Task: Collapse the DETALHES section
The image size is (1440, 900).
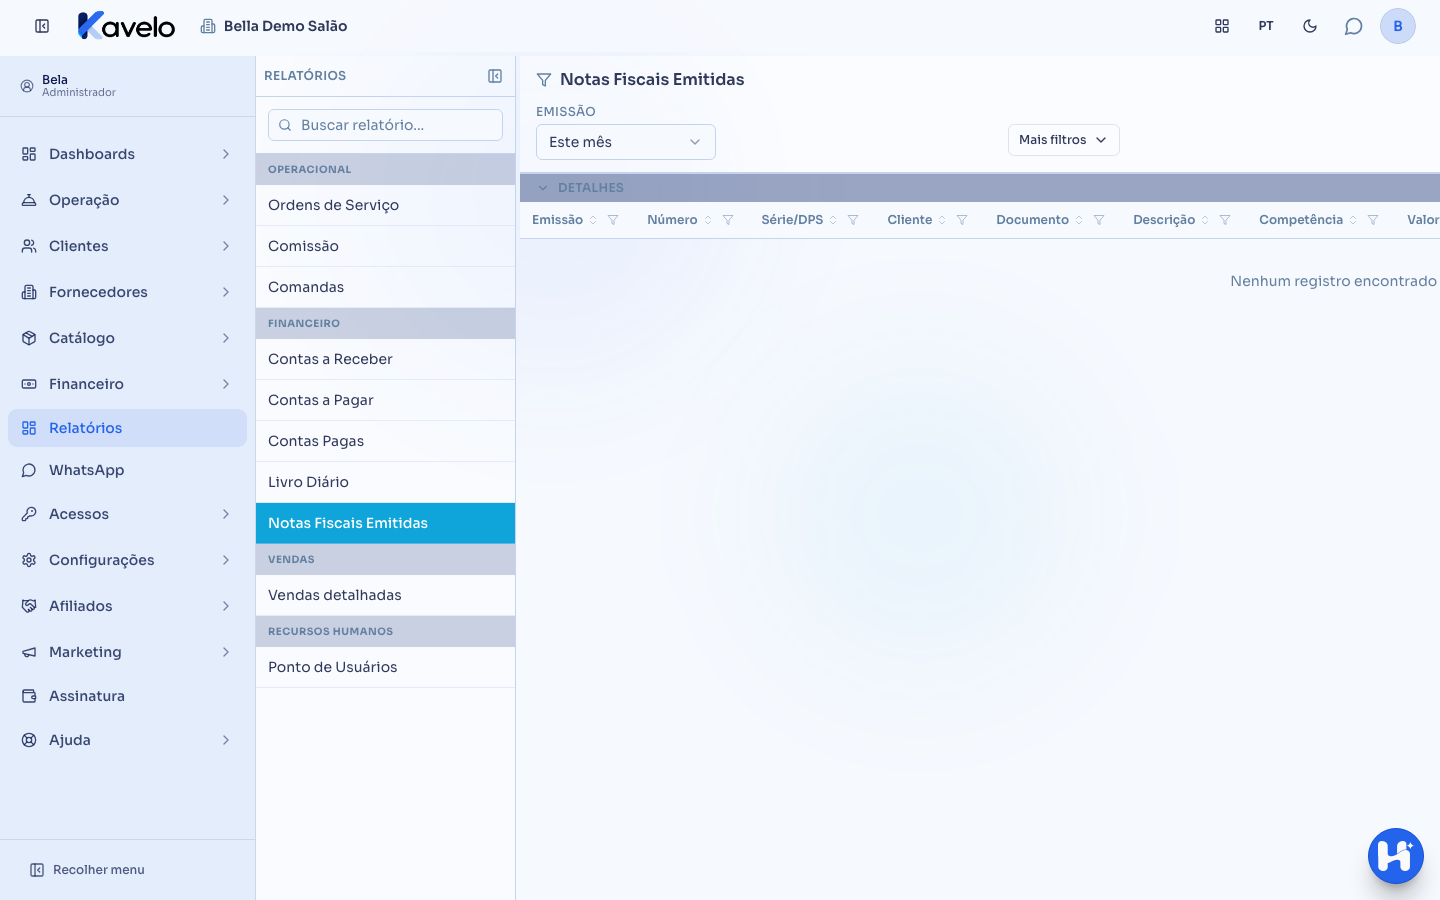Action: click(x=543, y=188)
